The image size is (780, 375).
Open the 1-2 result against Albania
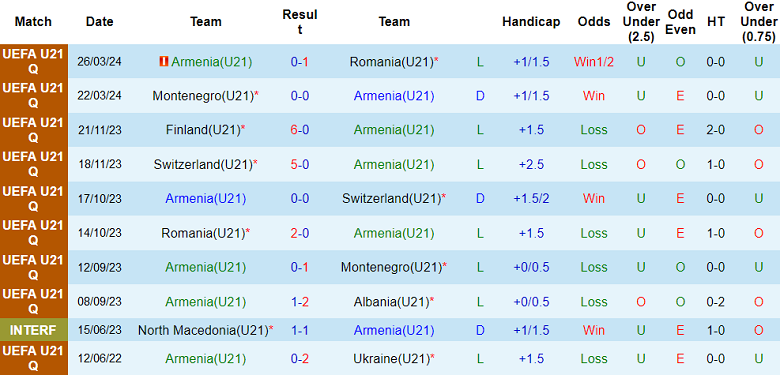click(x=299, y=302)
